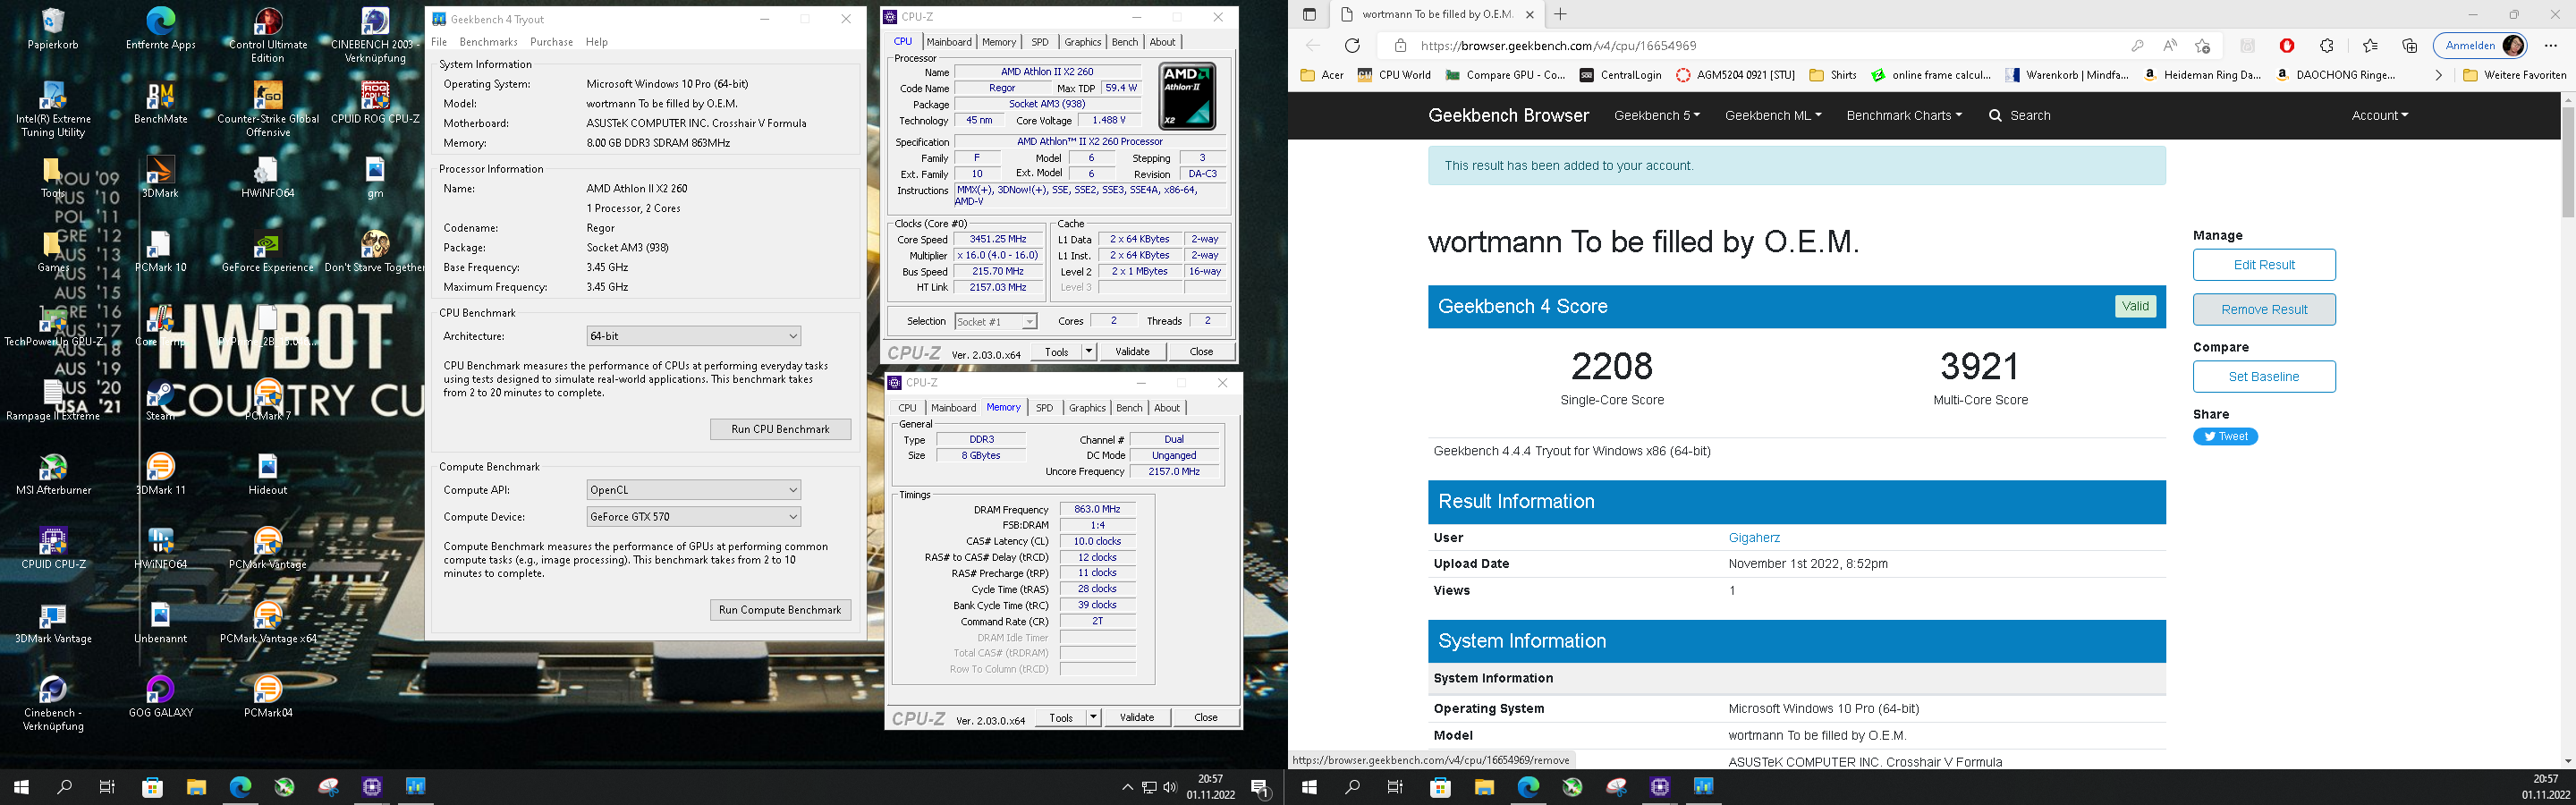Expand Compute Device GeForce GTX 570 dropdown
The image size is (2576, 805).
(694, 517)
